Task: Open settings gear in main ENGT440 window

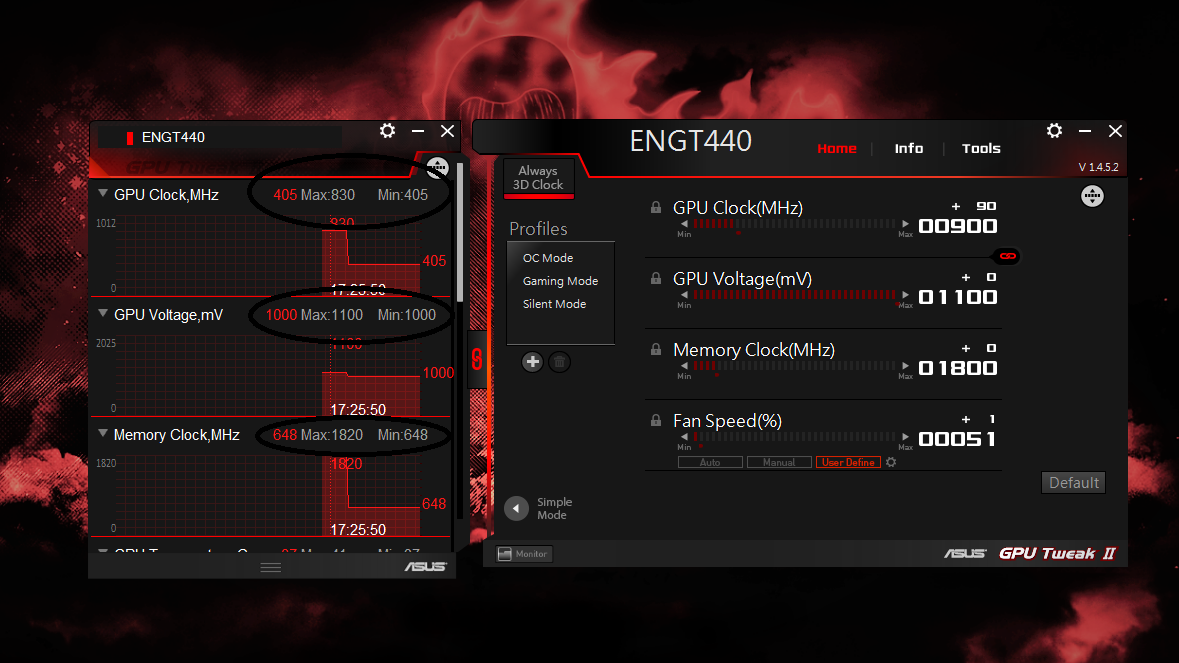Action: 1054,131
